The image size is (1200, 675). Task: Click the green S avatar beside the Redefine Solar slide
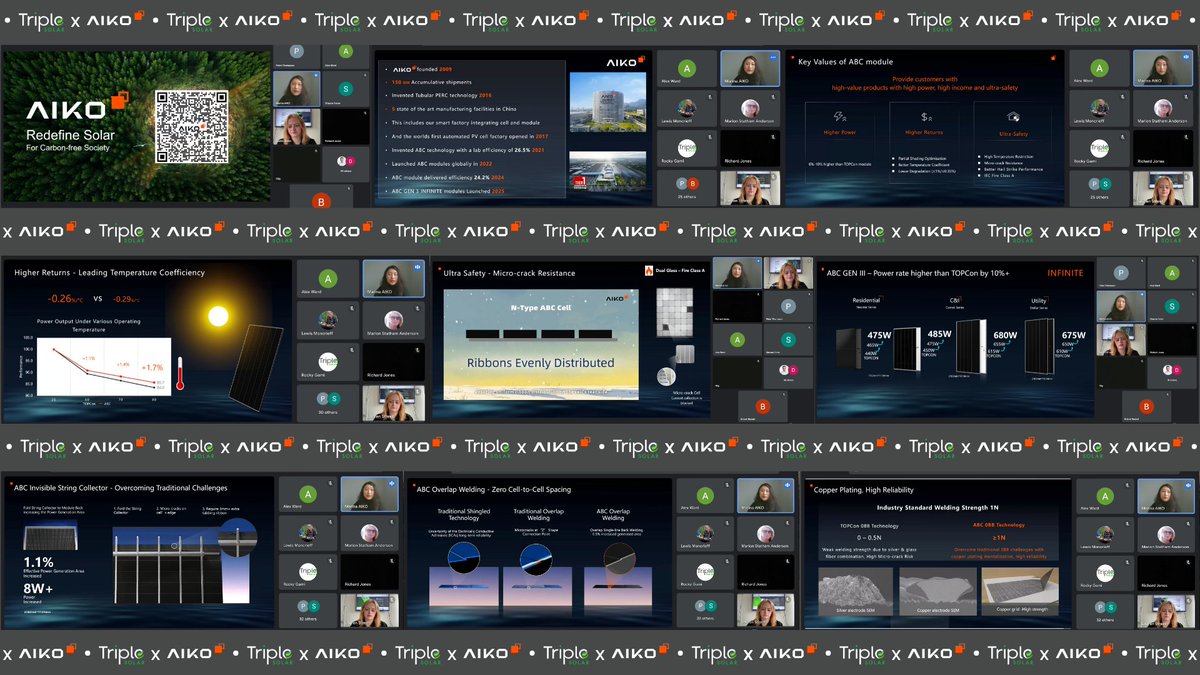click(345, 90)
